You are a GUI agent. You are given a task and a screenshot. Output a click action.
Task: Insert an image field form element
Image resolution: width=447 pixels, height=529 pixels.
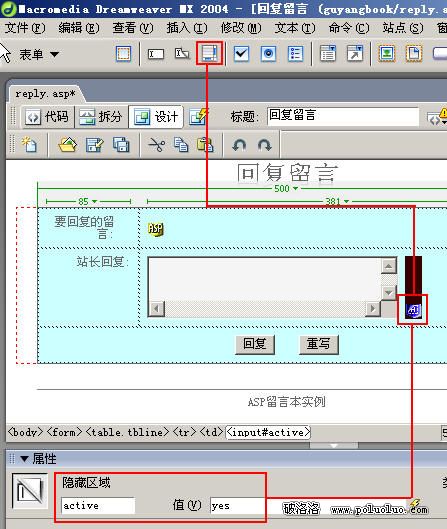[387, 54]
